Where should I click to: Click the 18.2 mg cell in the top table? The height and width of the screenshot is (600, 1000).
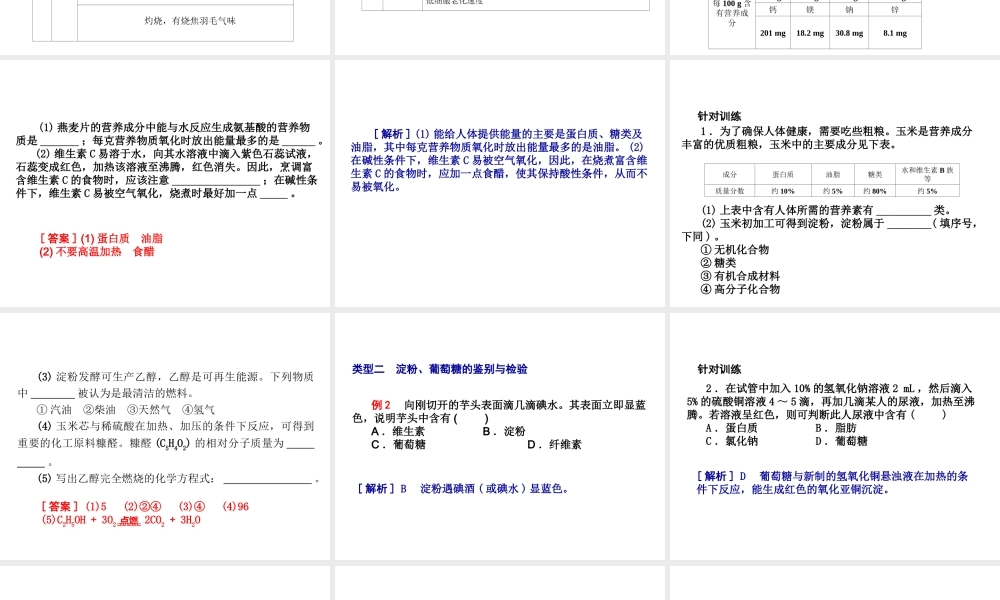pyautogui.click(x=810, y=33)
